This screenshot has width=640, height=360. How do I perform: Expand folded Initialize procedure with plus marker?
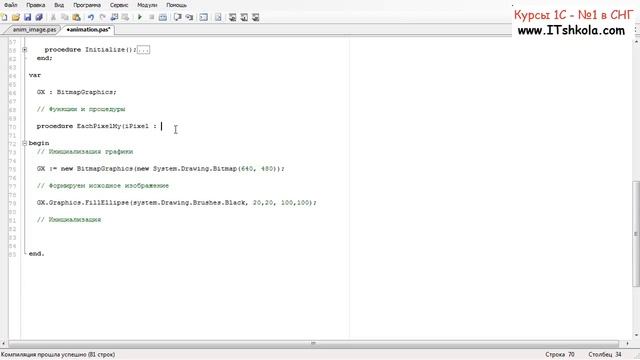(x=24, y=50)
